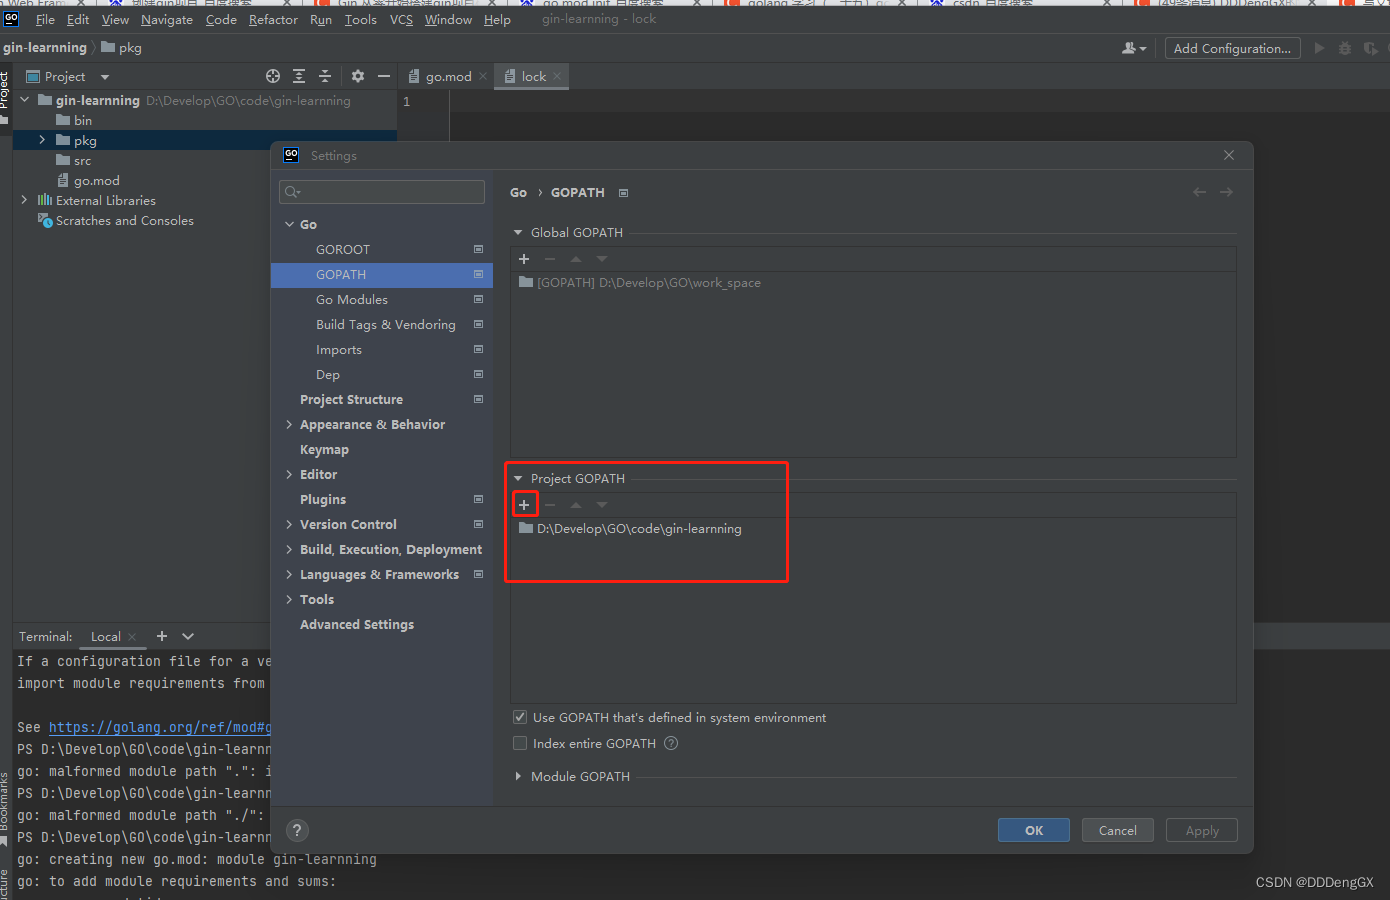This screenshot has width=1390, height=900.
Task: Collapse the Go settings category
Action: coord(289,225)
